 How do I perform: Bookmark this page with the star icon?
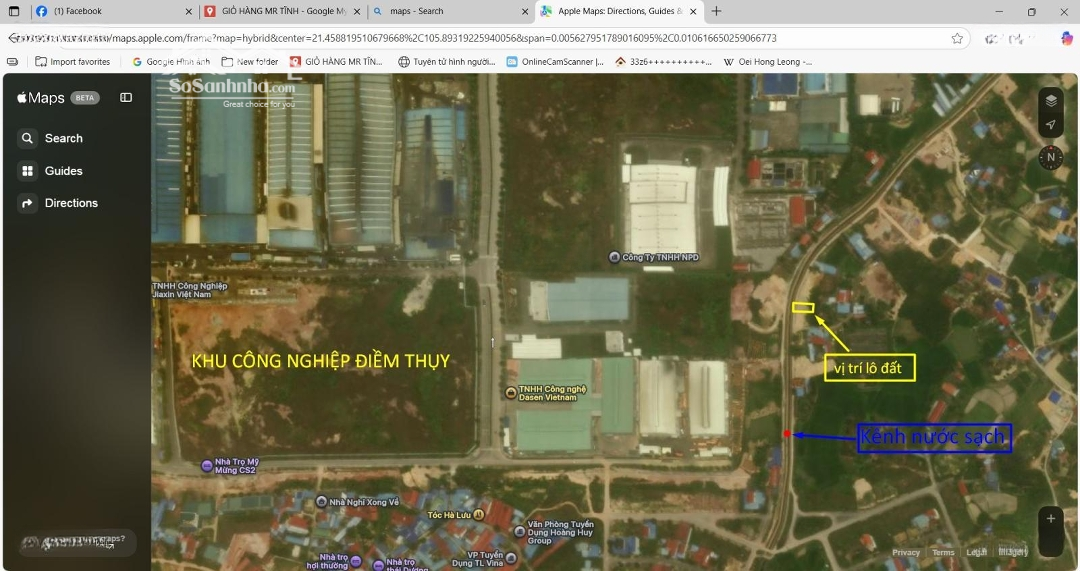tap(957, 38)
